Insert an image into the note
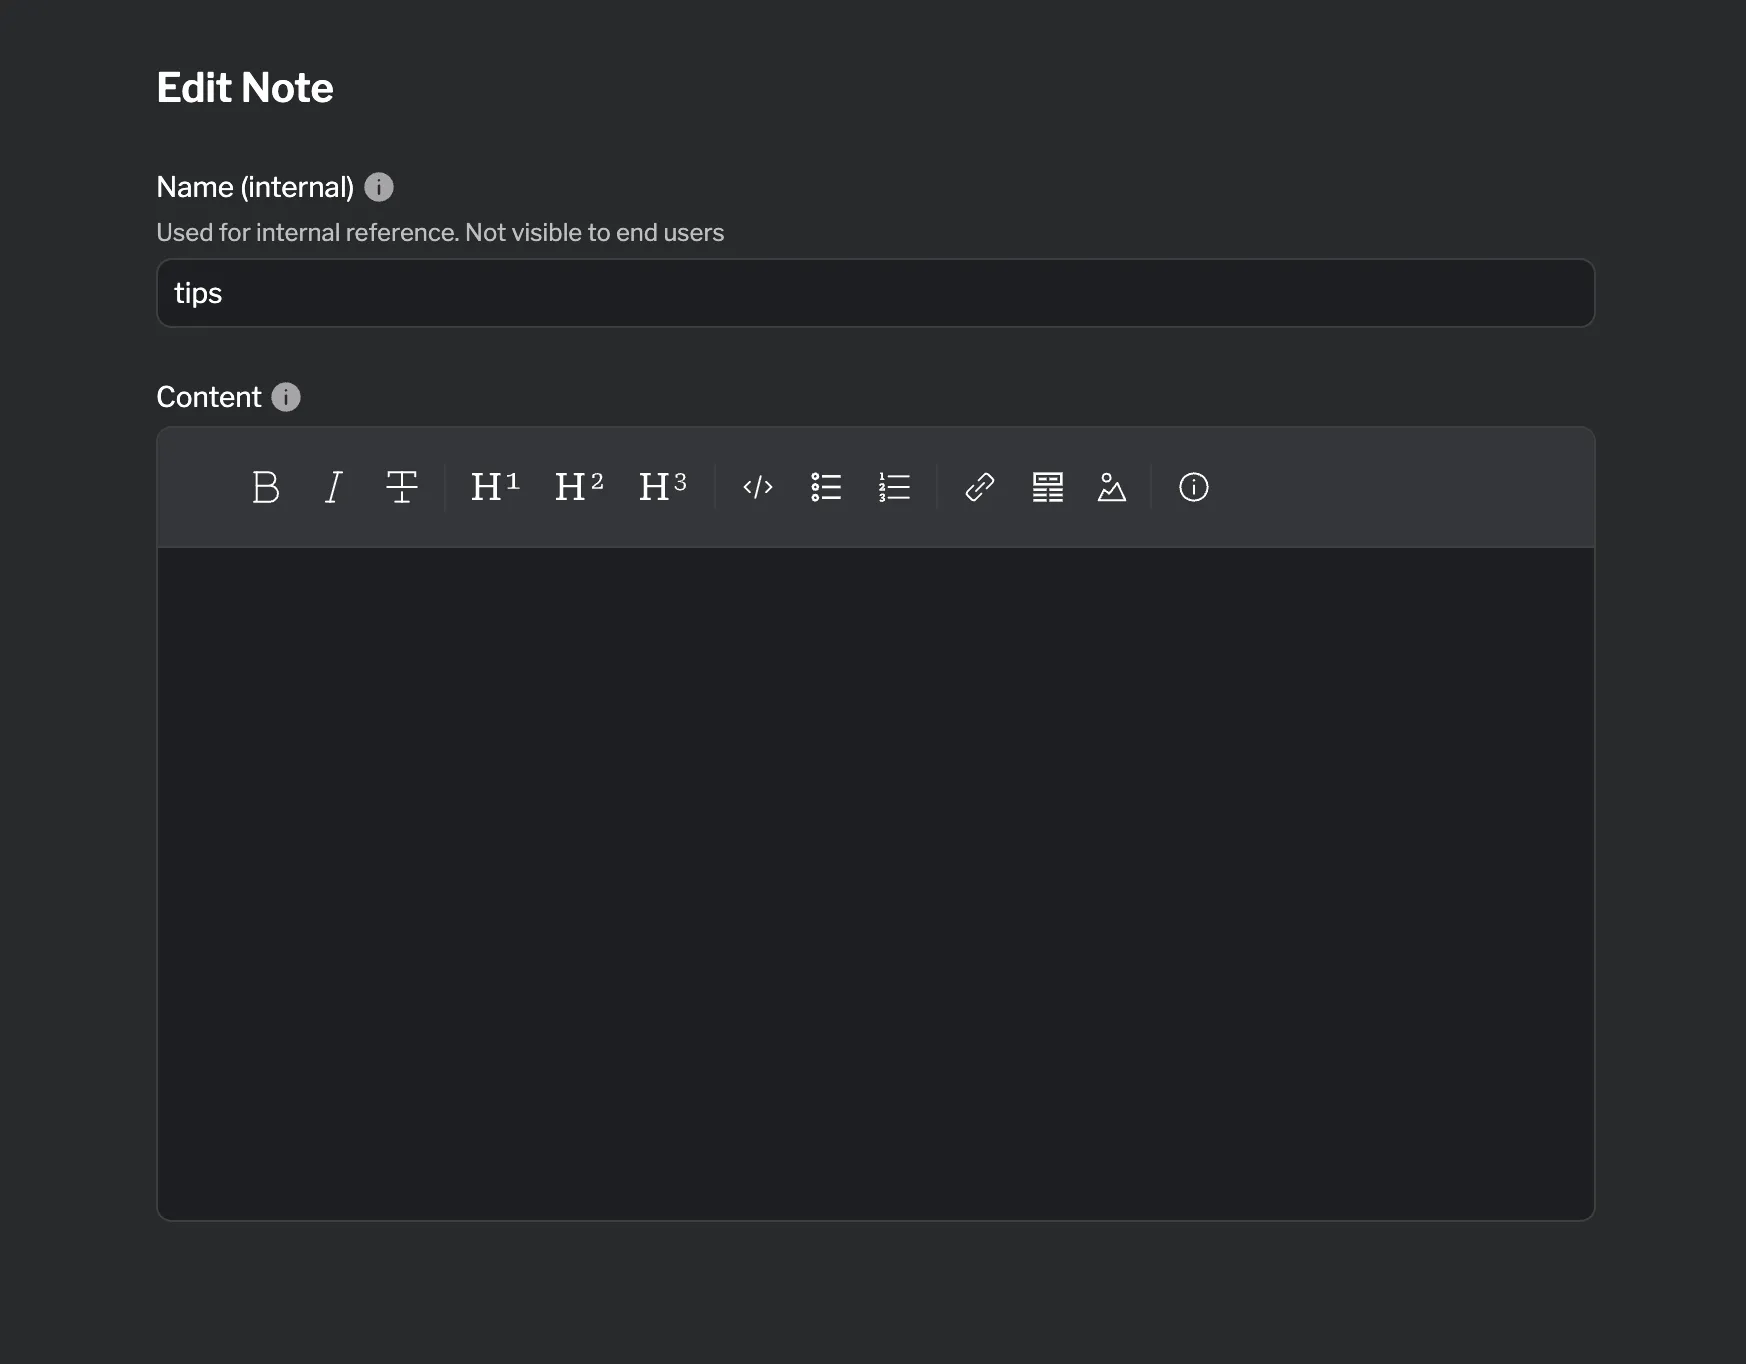Screen dimensions: 1746x1364 pyautogui.click(x=1112, y=488)
